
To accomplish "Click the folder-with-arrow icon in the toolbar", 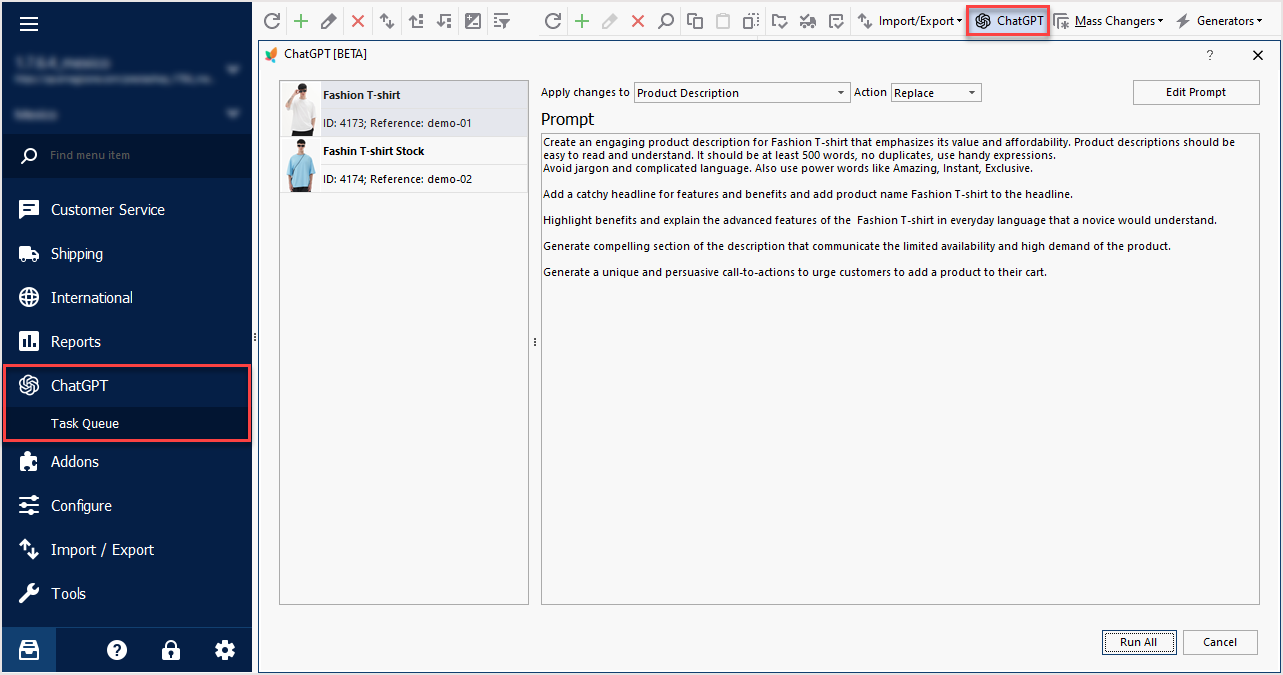I will (x=781, y=21).
